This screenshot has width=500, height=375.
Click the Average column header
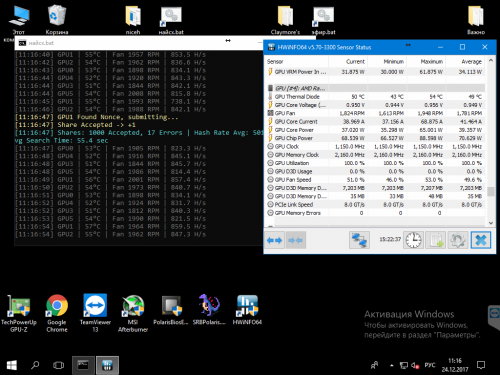465,61
